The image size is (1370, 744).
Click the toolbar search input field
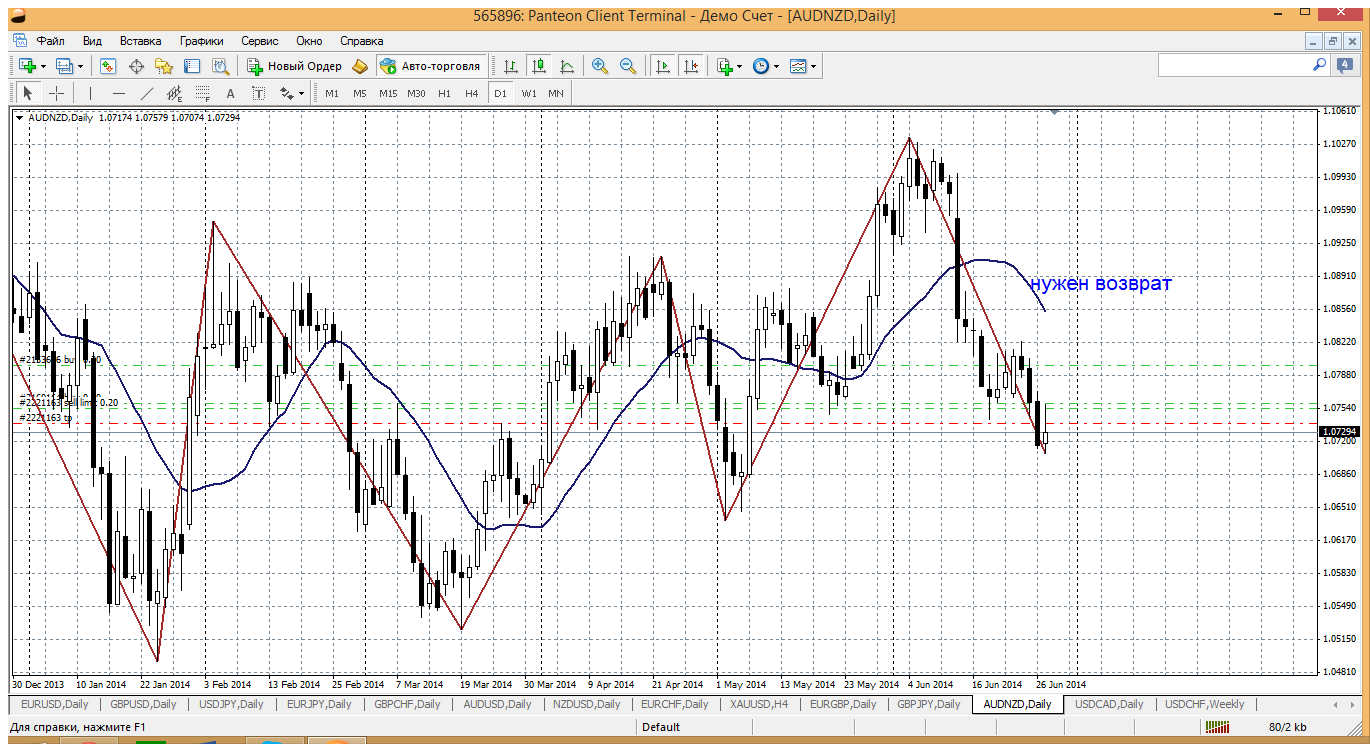tap(1234, 65)
